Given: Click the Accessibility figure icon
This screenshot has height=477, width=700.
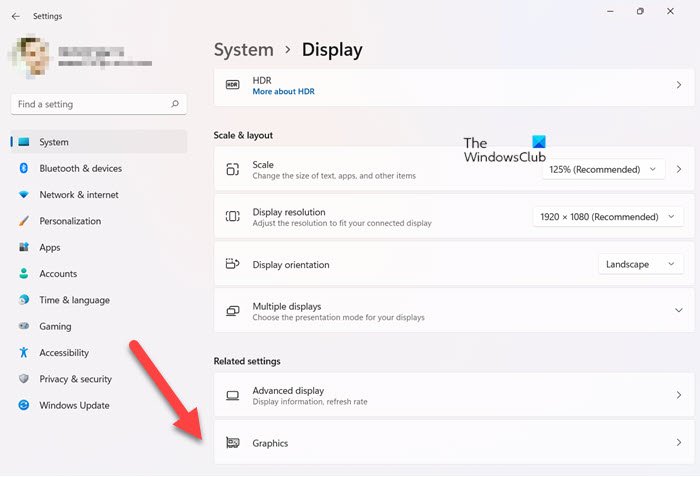Looking at the screenshot, I should point(24,352).
